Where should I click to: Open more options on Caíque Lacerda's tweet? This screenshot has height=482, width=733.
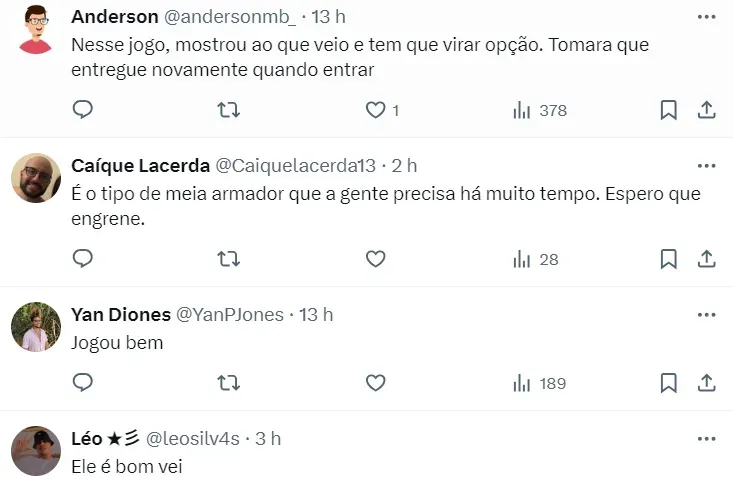[x=706, y=165]
